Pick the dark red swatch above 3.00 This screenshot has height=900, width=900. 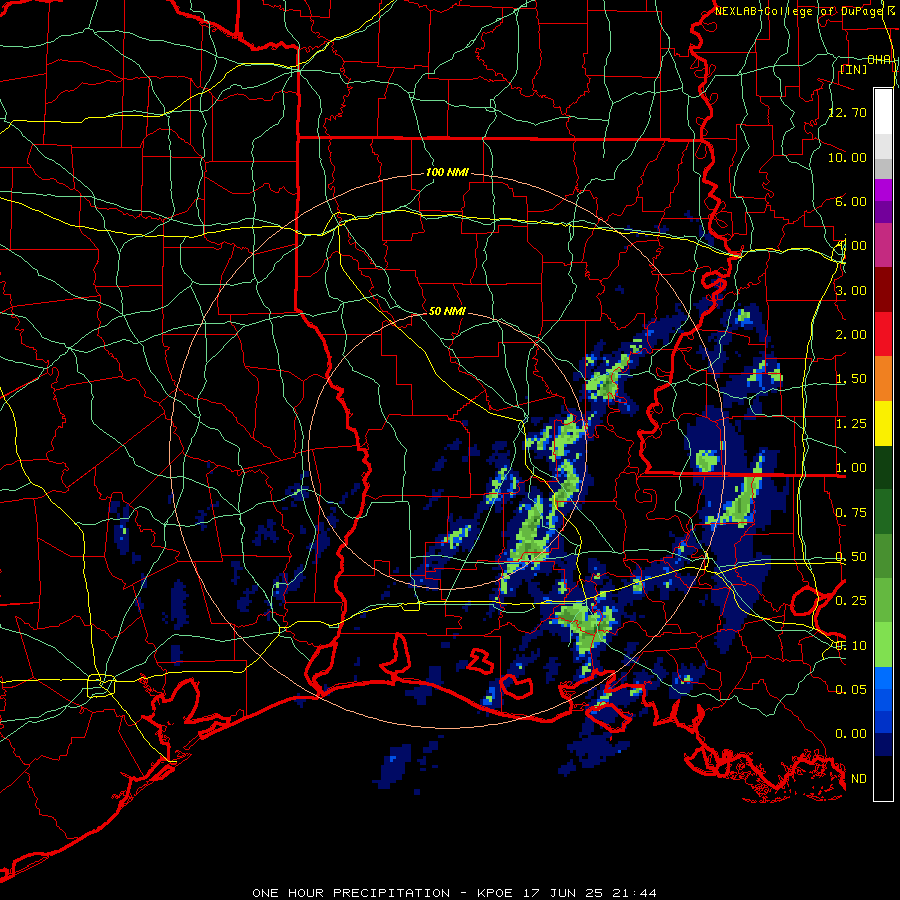883,289
